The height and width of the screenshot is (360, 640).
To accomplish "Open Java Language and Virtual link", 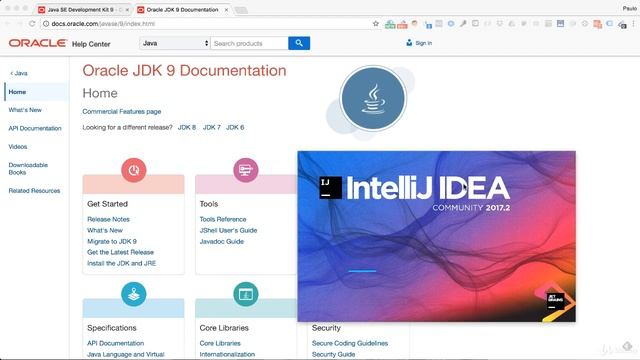I will (125, 354).
